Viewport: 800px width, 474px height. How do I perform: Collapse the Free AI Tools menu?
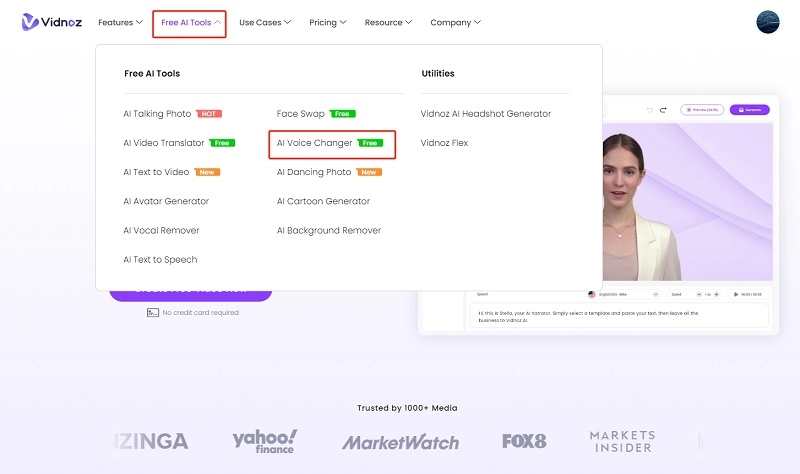coord(191,22)
